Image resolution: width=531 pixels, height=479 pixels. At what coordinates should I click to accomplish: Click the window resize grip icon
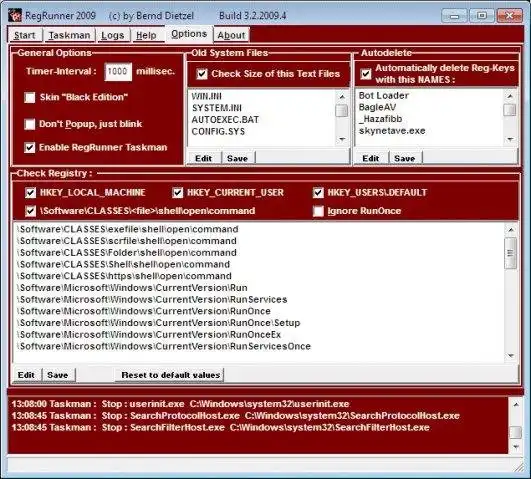[519, 467]
